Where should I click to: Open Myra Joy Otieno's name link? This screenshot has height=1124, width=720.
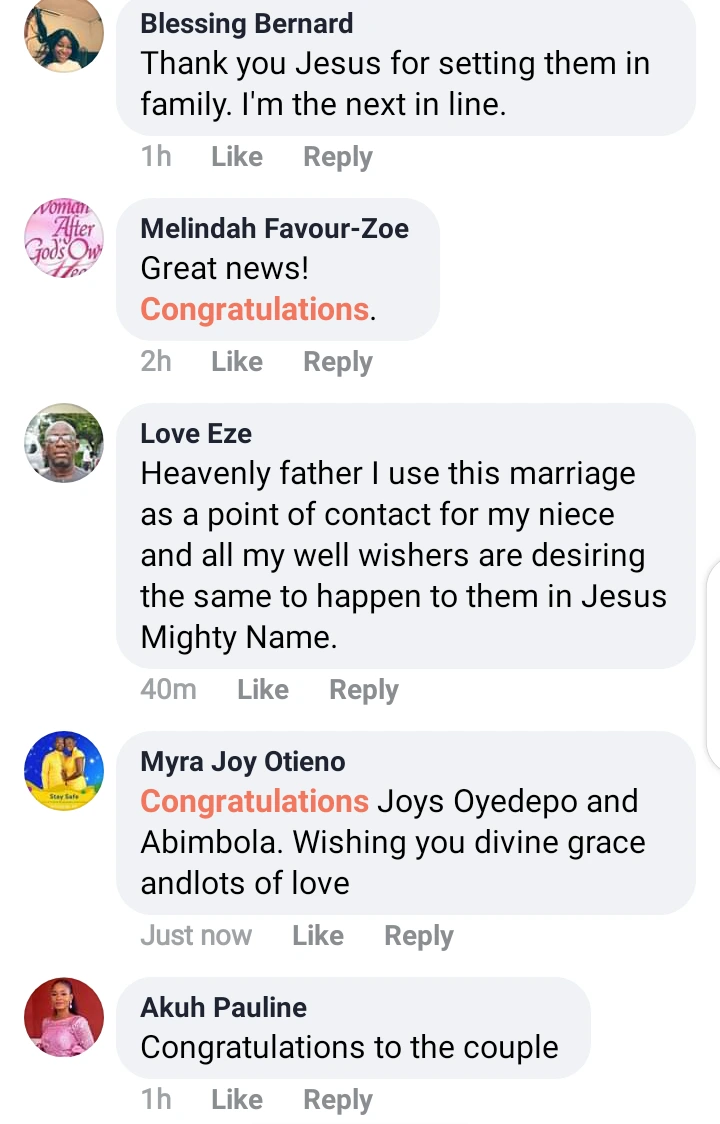pyautogui.click(x=243, y=762)
